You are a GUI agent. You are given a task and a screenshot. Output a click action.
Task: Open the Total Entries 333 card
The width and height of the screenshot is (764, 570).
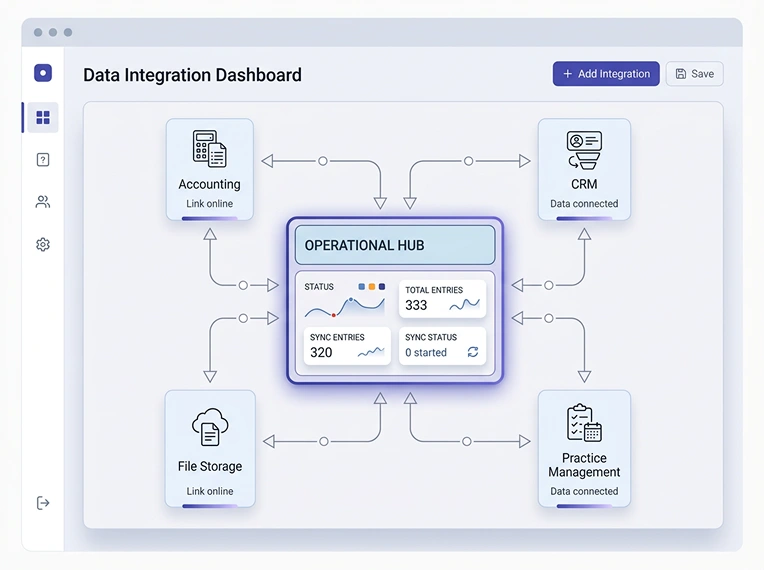[x=442, y=299]
